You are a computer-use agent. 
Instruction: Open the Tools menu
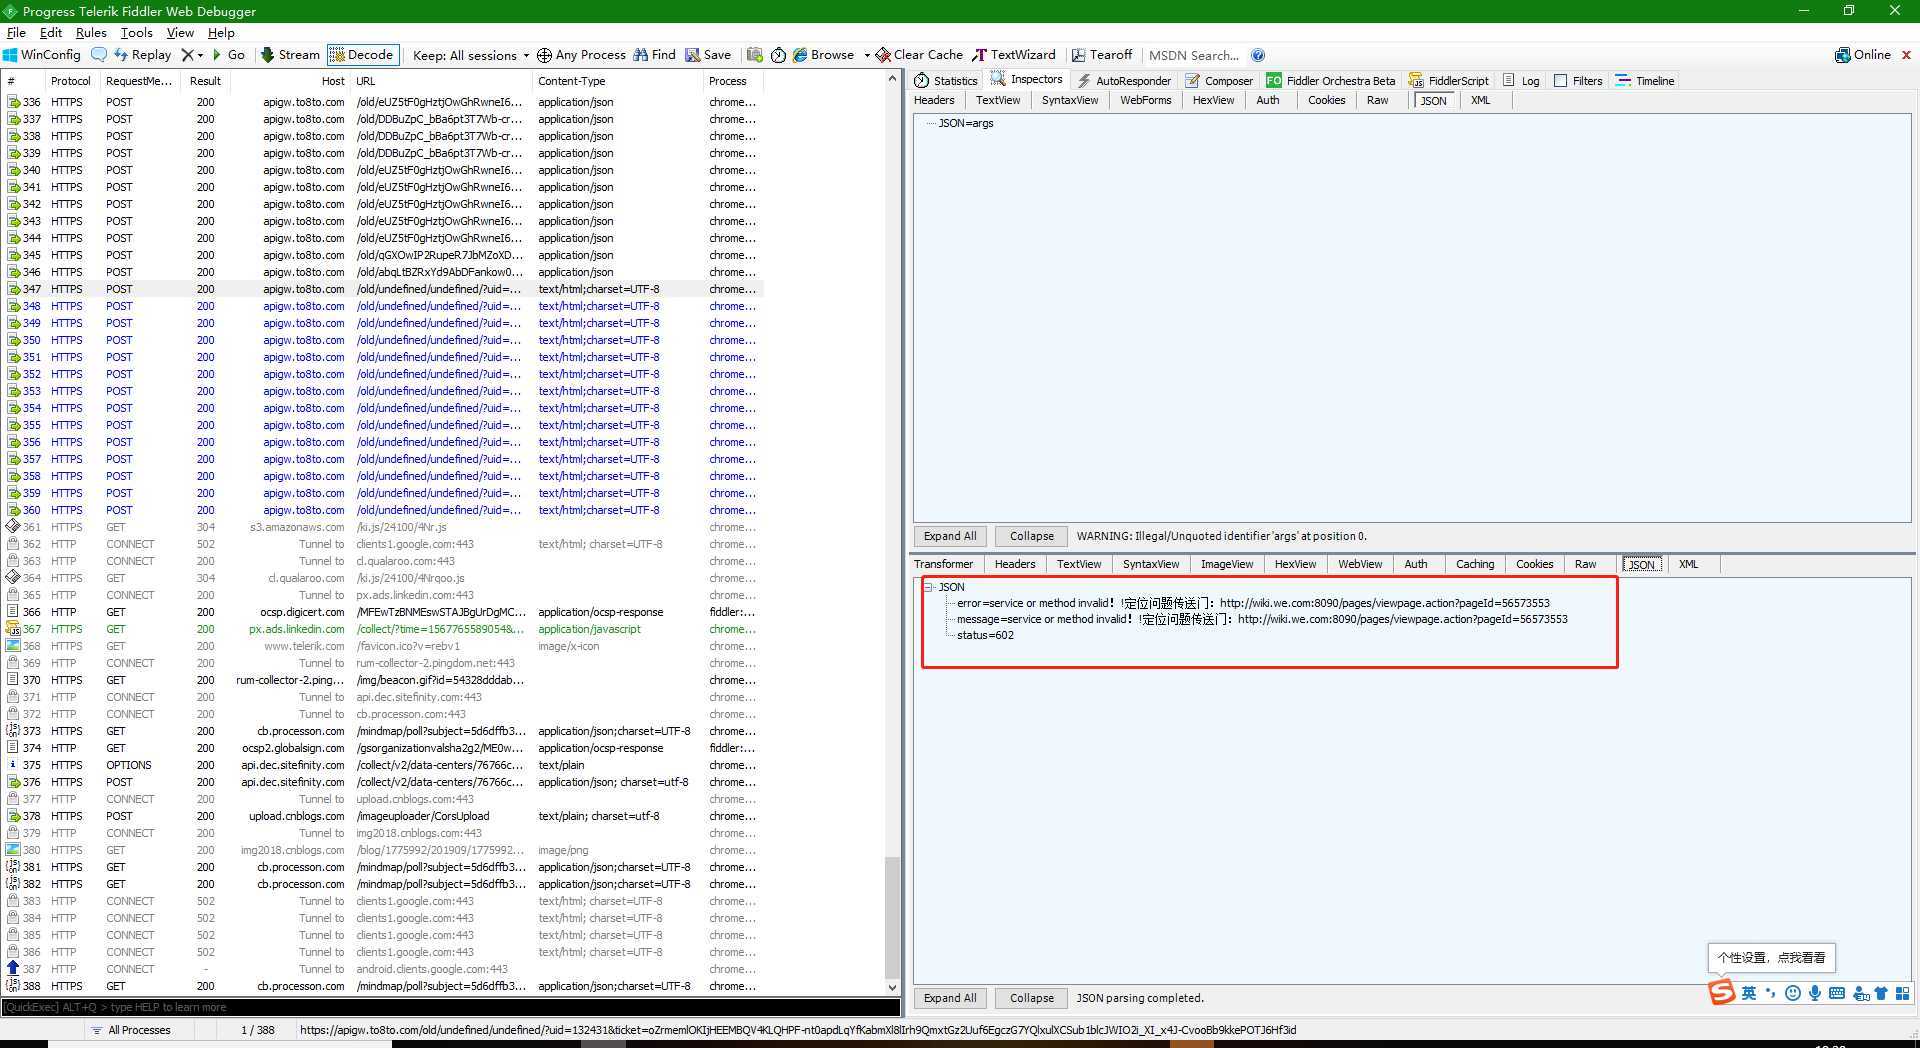tap(136, 33)
